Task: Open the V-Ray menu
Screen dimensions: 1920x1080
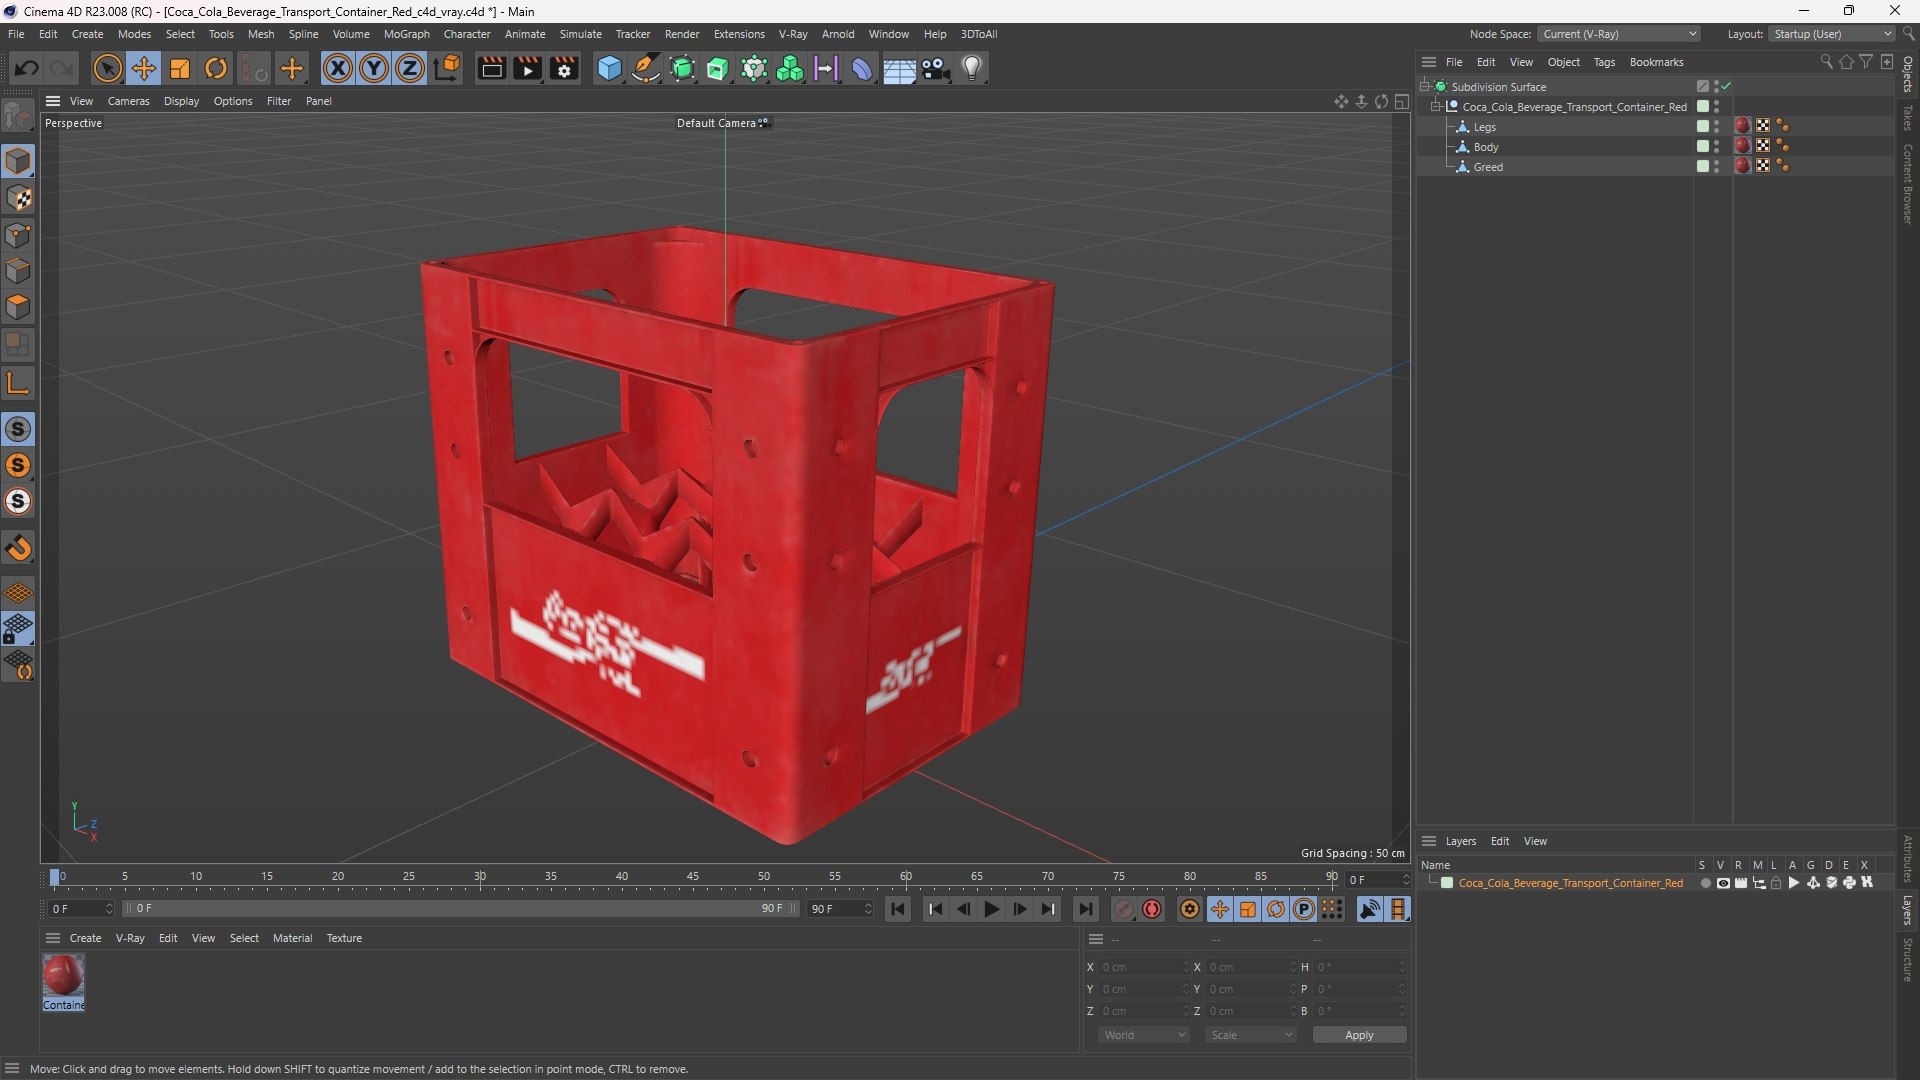Action: coord(793,34)
